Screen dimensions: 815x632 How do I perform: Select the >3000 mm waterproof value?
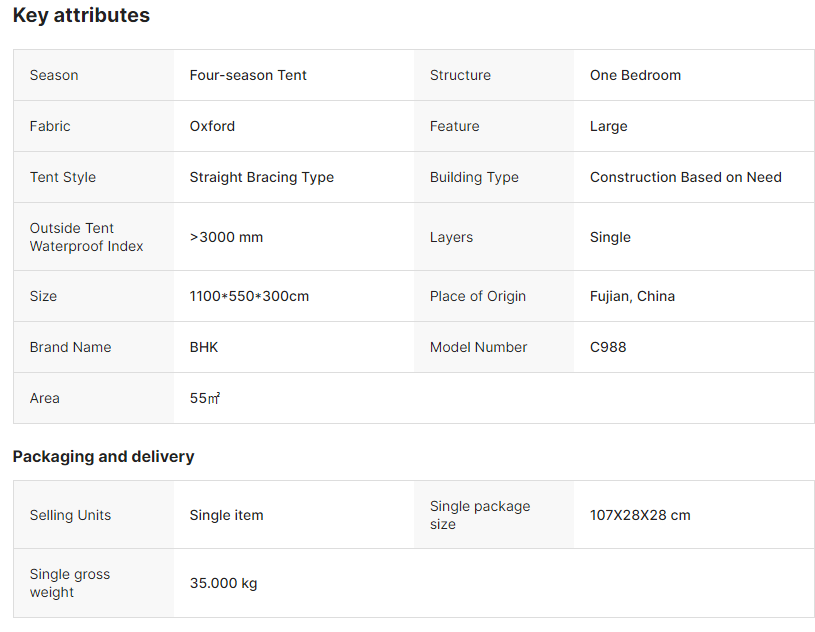[226, 237]
